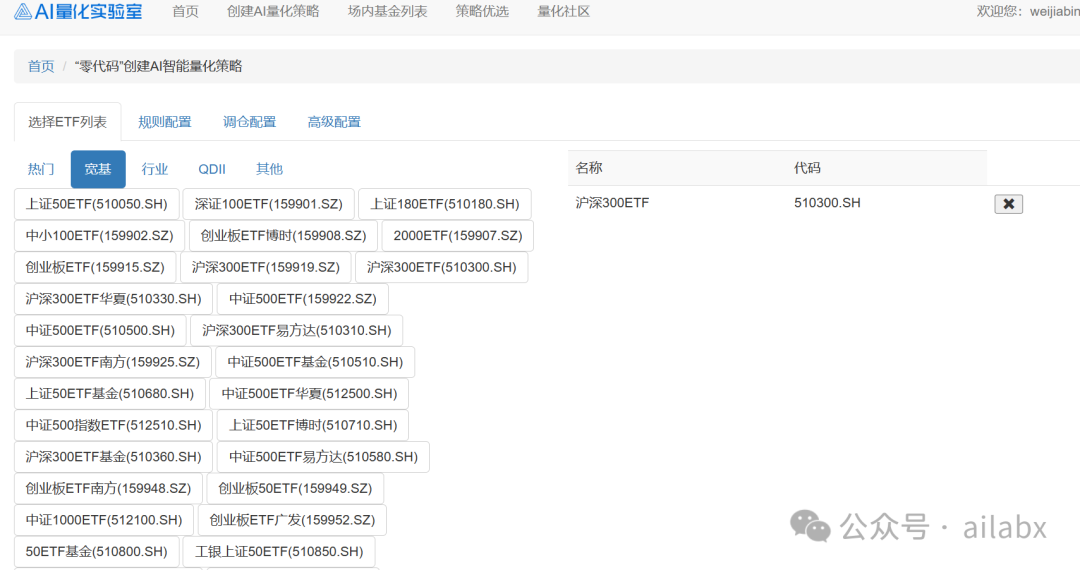Add 创业板50ETF(159949.SZ)
The height and width of the screenshot is (570, 1080).
click(295, 489)
